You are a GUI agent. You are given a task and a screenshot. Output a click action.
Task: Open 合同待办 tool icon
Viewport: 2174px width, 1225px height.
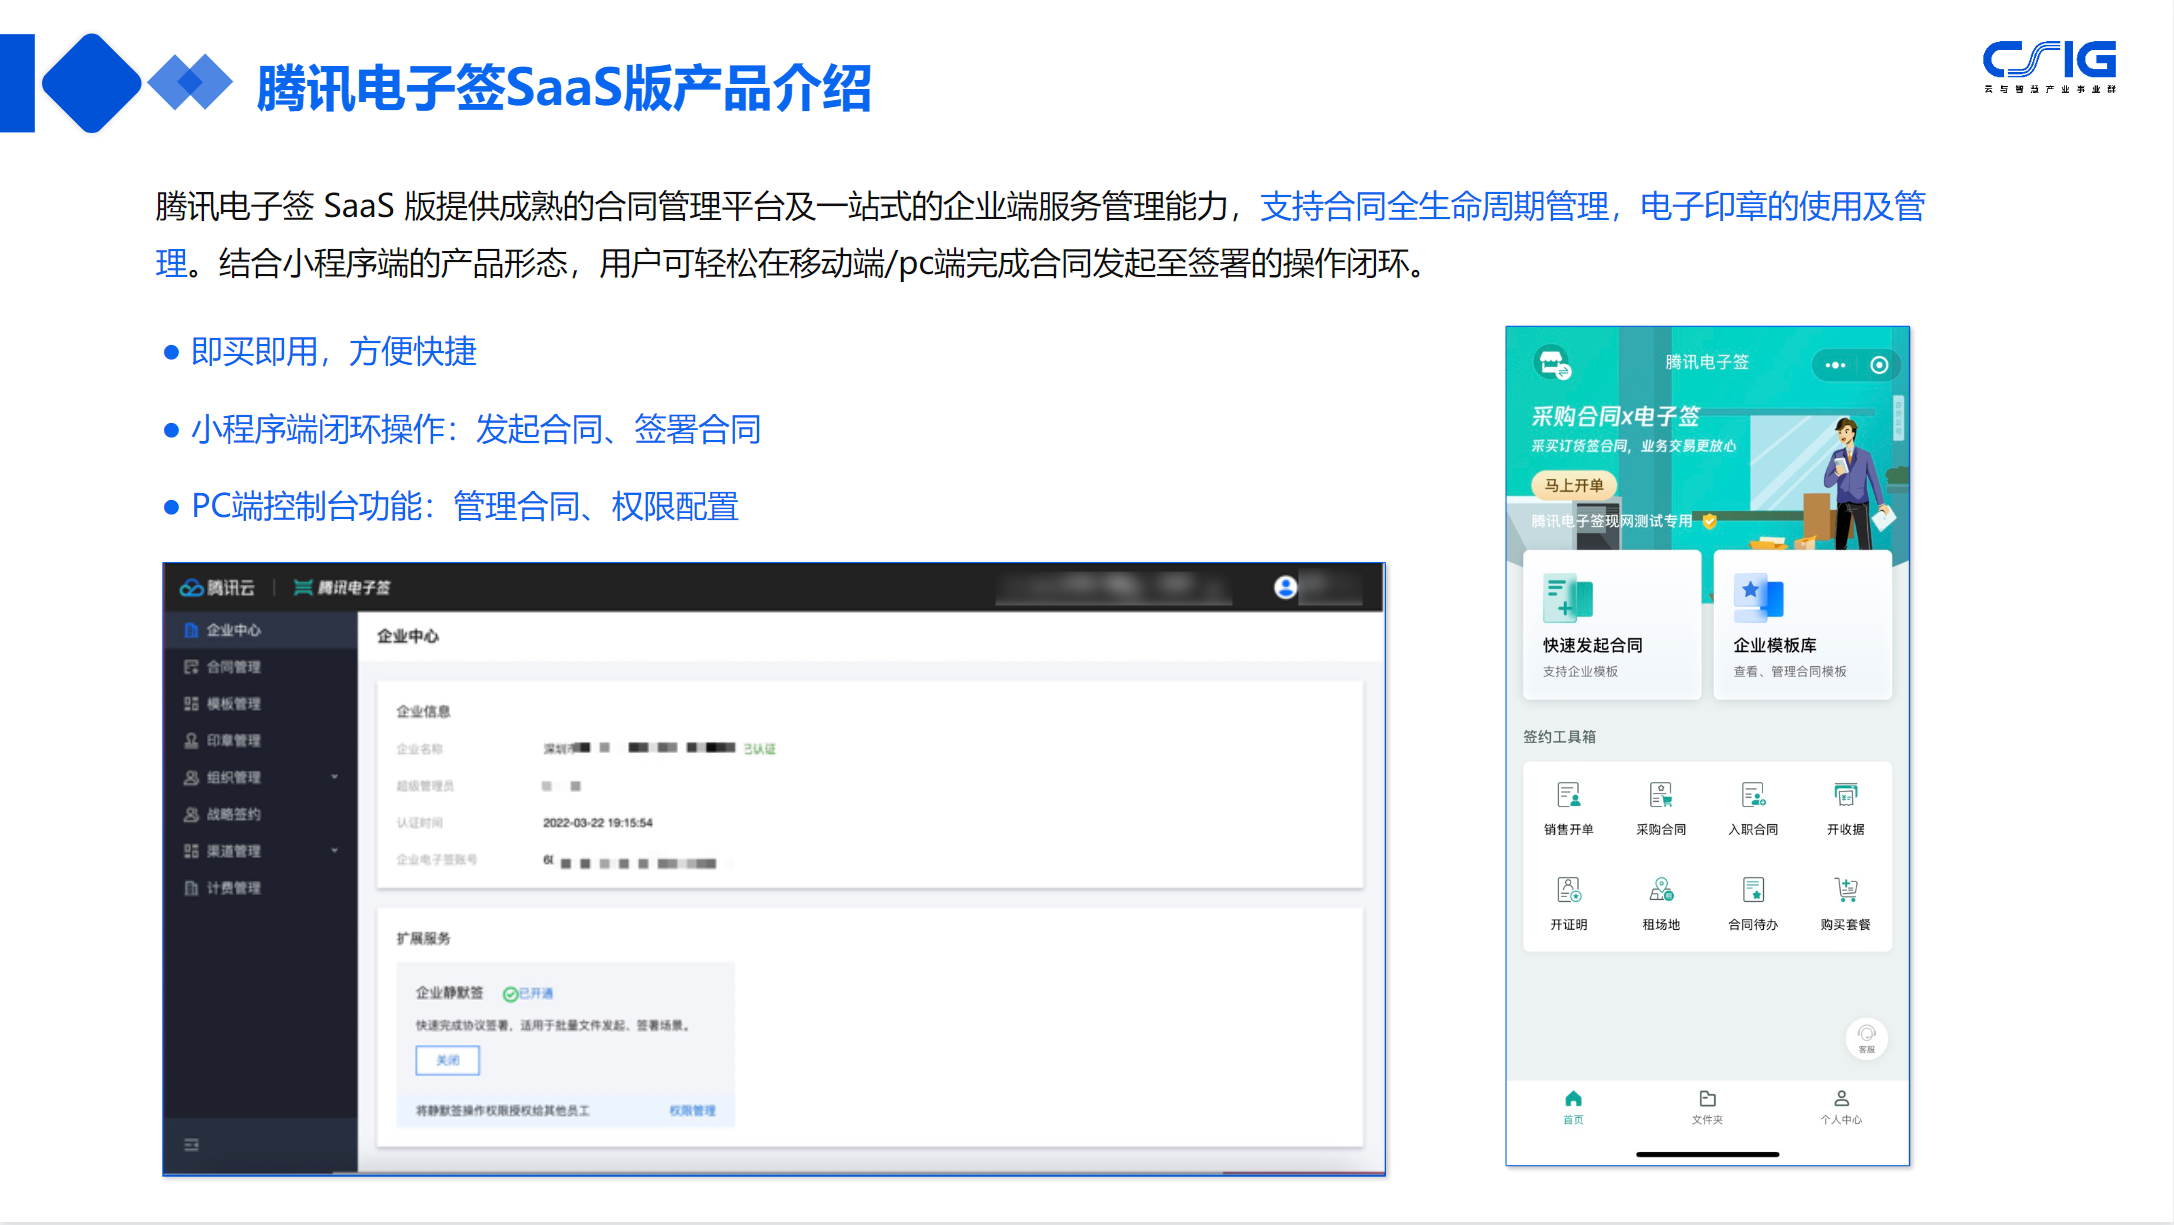tap(1753, 890)
